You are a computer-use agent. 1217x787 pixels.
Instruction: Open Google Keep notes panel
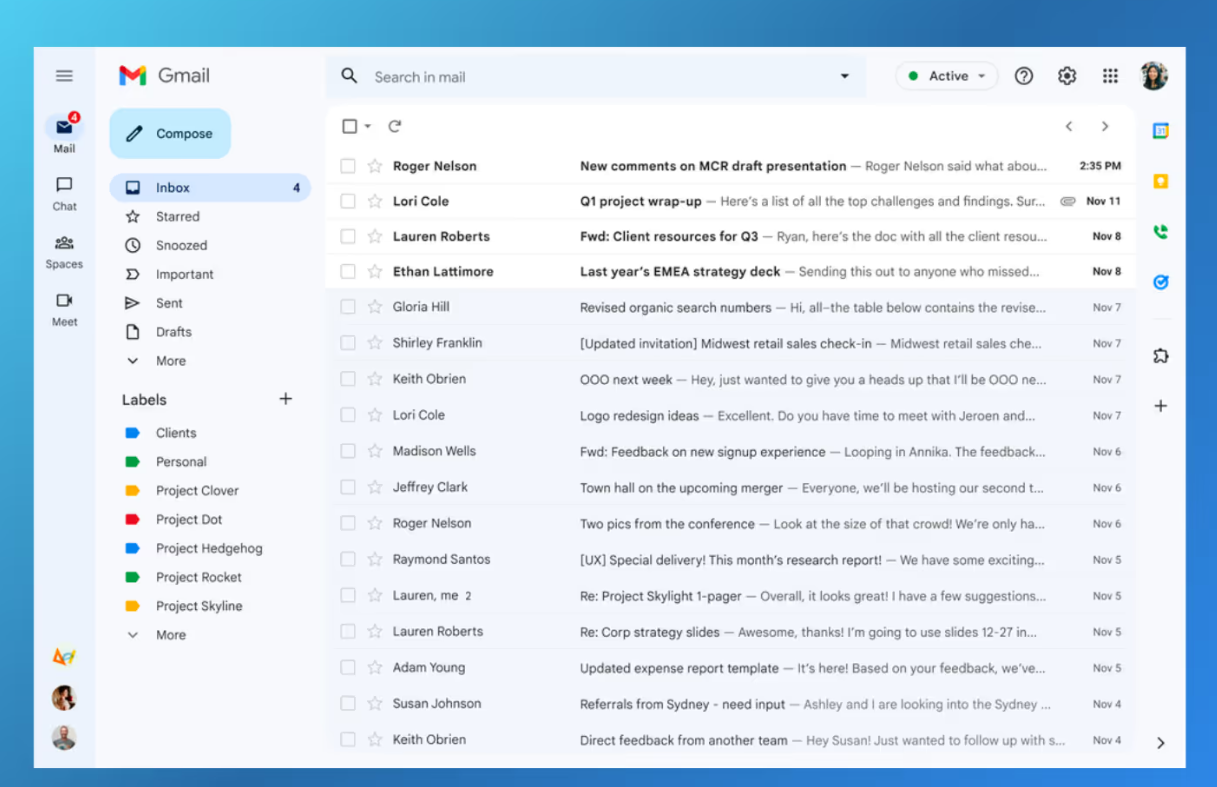[x=1160, y=181]
